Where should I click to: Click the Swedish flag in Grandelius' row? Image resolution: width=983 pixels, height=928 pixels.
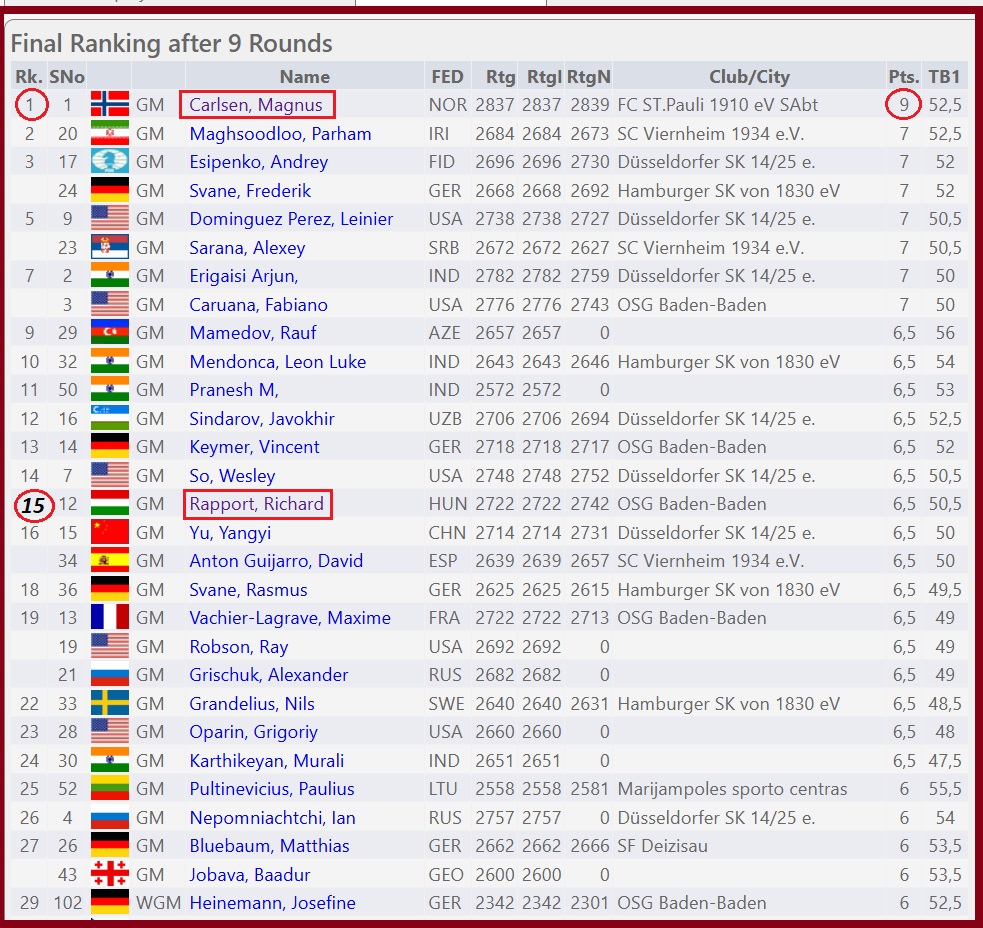109,704
